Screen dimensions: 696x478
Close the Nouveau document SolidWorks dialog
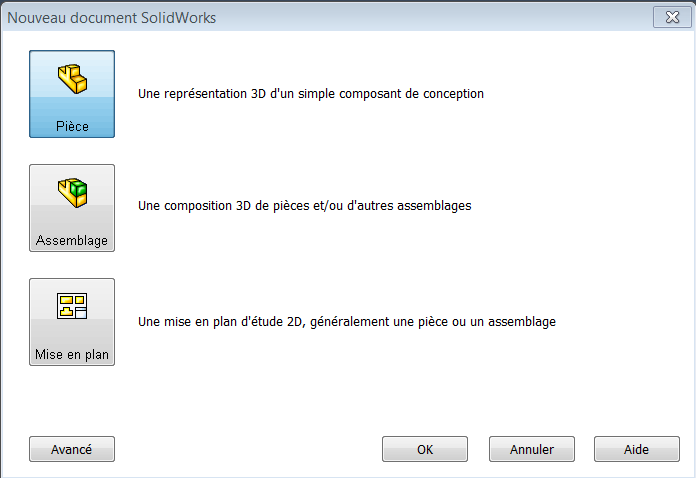pyautogui.click(x=672, y=17)
